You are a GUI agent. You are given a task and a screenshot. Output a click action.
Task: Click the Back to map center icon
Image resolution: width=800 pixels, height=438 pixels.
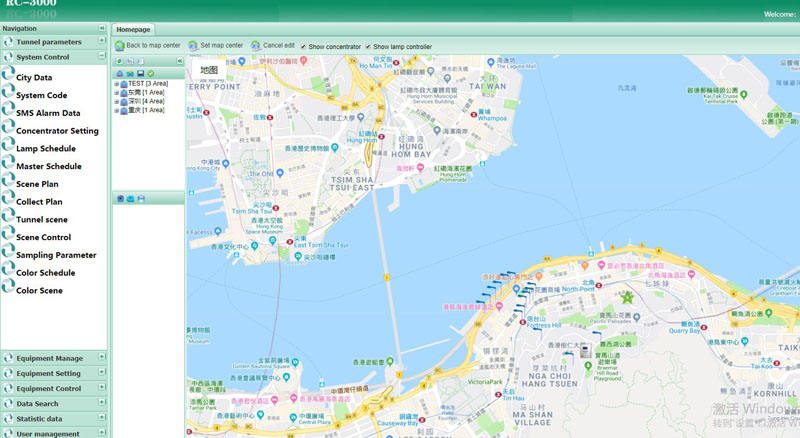click(x=120, y=46)
